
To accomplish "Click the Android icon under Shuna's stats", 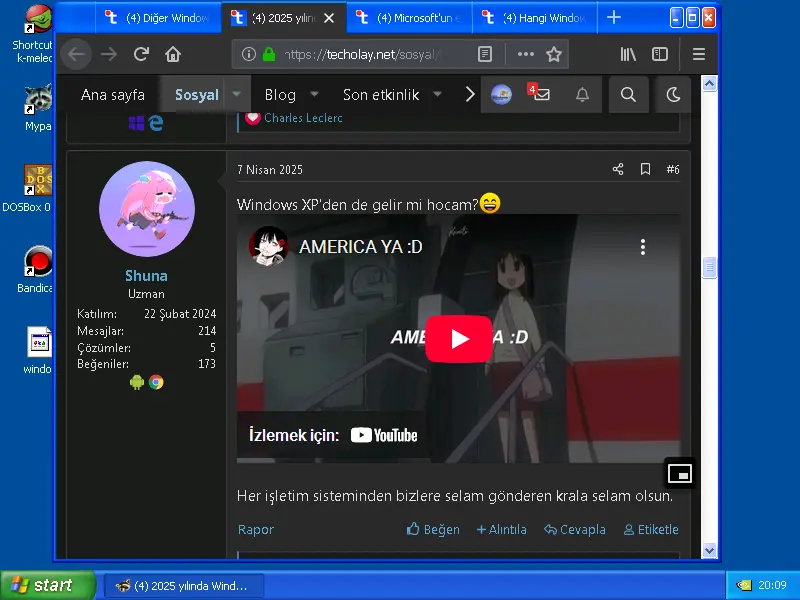I will tap(137, 382).
